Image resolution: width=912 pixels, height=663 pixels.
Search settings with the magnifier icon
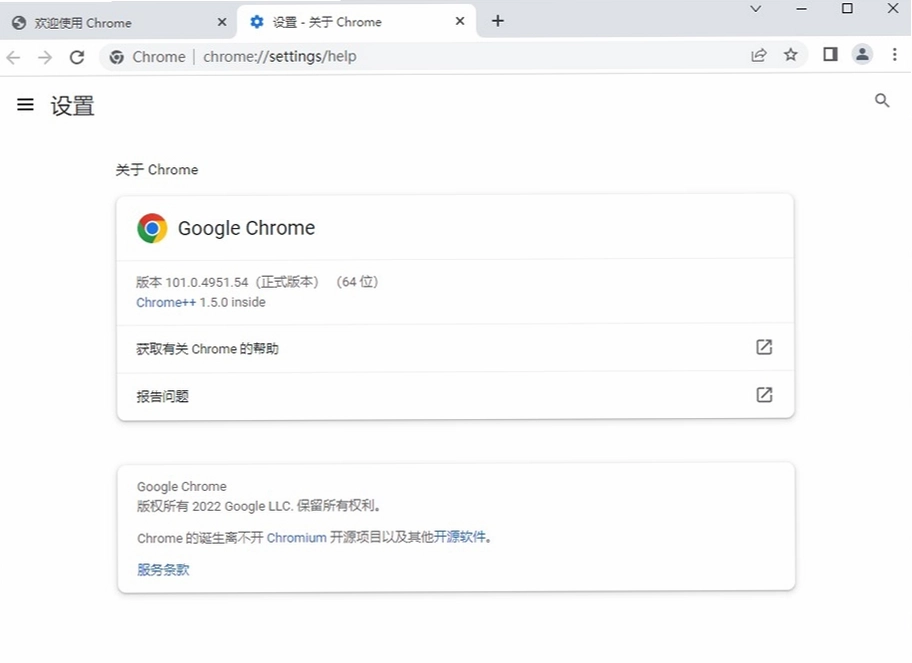(882, 101)
